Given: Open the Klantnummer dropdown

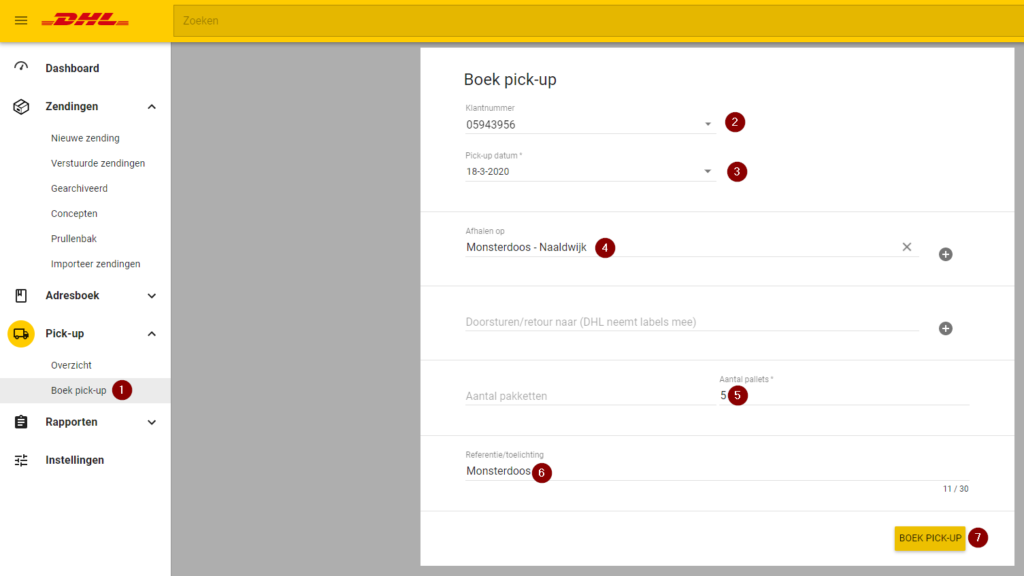Looking at the screenshot, I should coord(708,125).
